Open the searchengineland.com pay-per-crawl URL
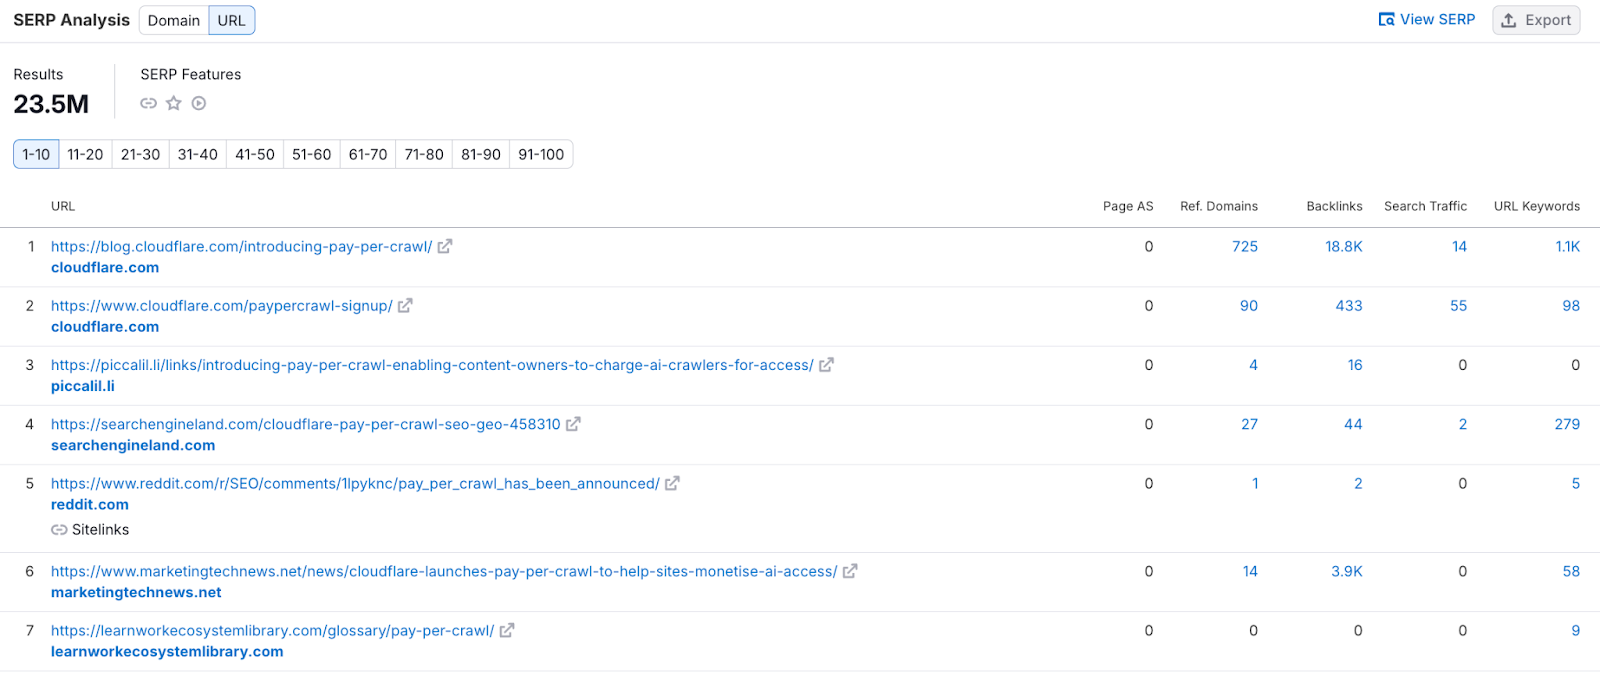Viewport: 1600px width, 673px height. (306, 424)
